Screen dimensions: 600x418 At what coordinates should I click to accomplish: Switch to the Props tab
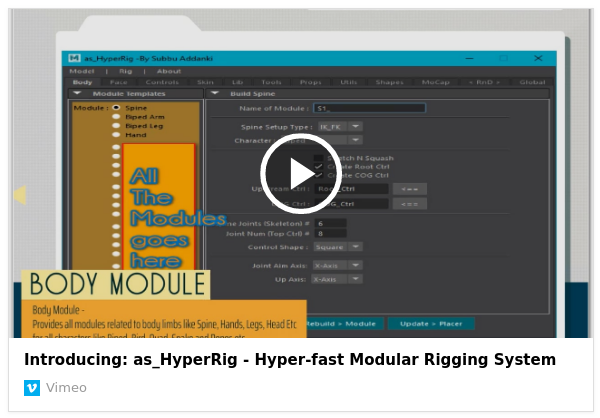(x=310, y=82)
